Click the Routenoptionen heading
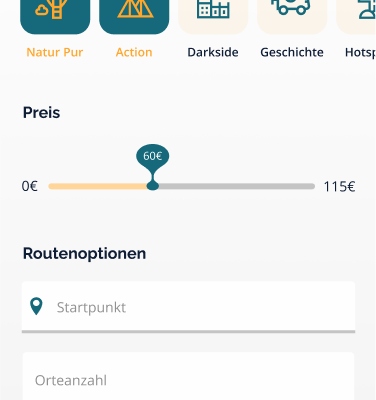Screen dimensions: 376x400 [x=84, y=254]
